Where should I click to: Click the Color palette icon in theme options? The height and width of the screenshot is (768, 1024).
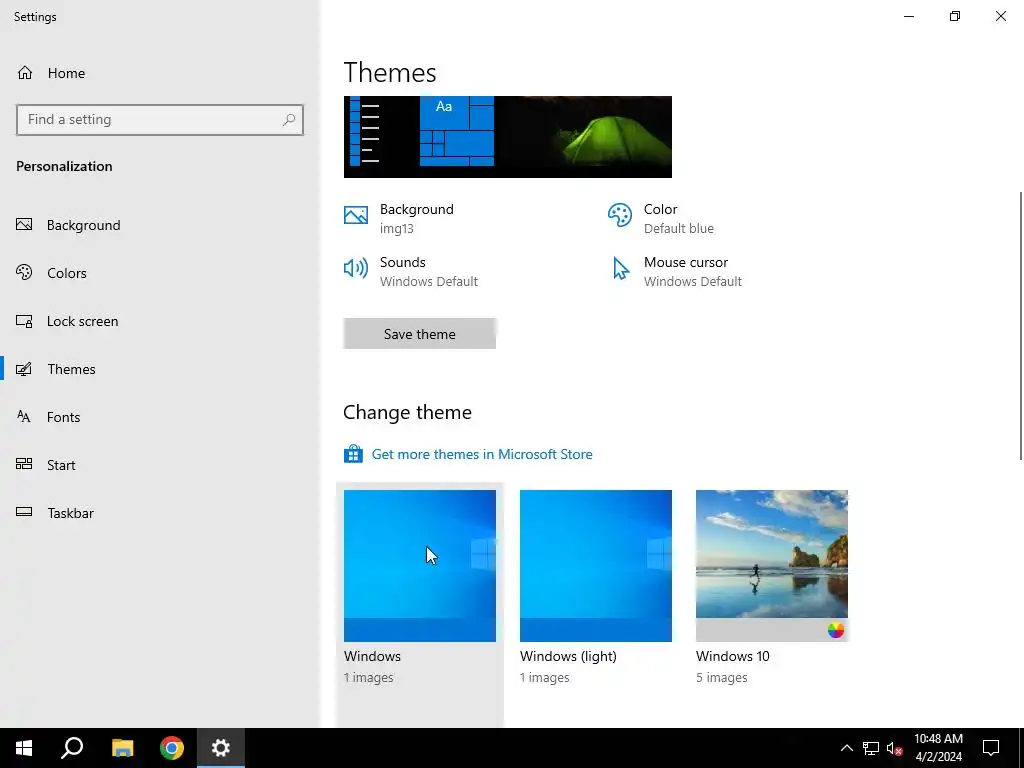click(620, 215)
